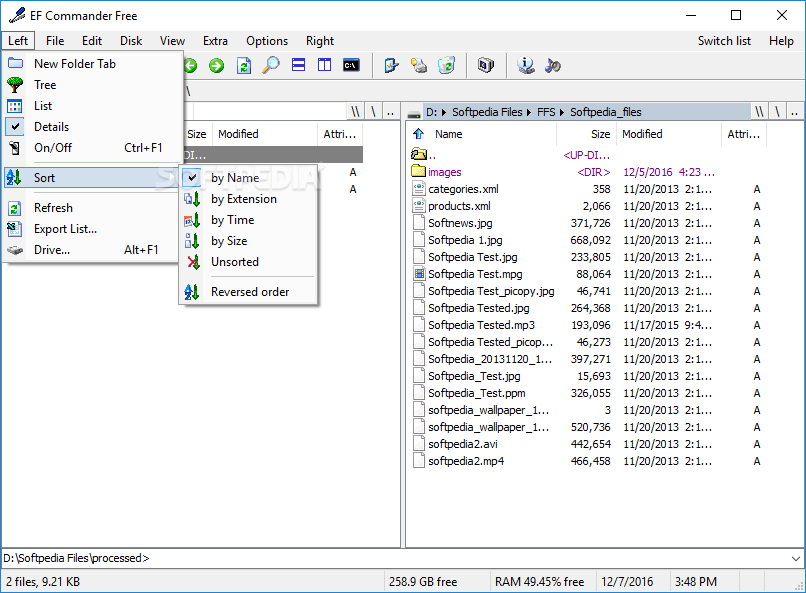This screenshot has height=593, width=806.
Task: Select Details view in Left menu
Action: pyautogui.click(x=93, y=126)
